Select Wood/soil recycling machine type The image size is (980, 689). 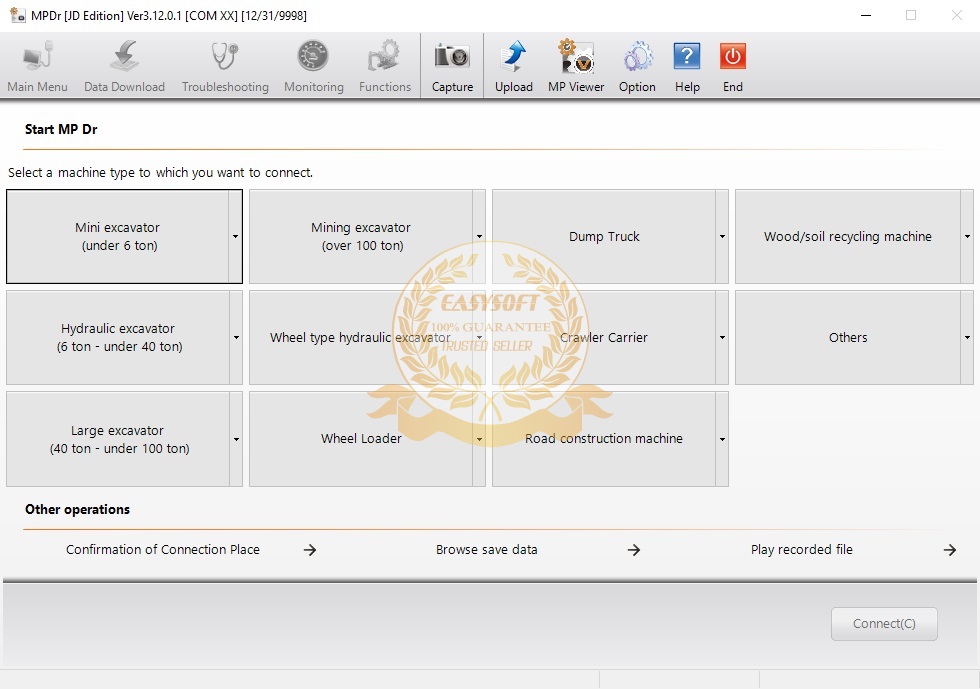coord(848,236)
